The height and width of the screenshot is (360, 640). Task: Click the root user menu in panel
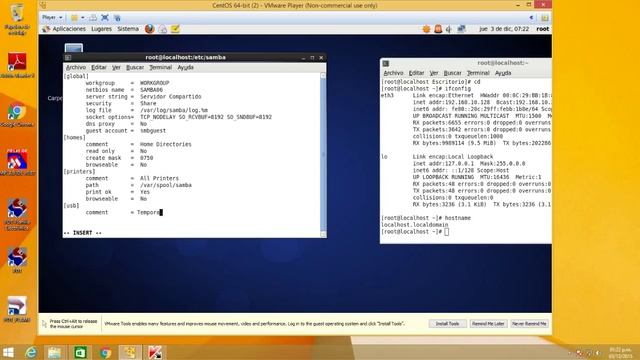tap(542, 29)
